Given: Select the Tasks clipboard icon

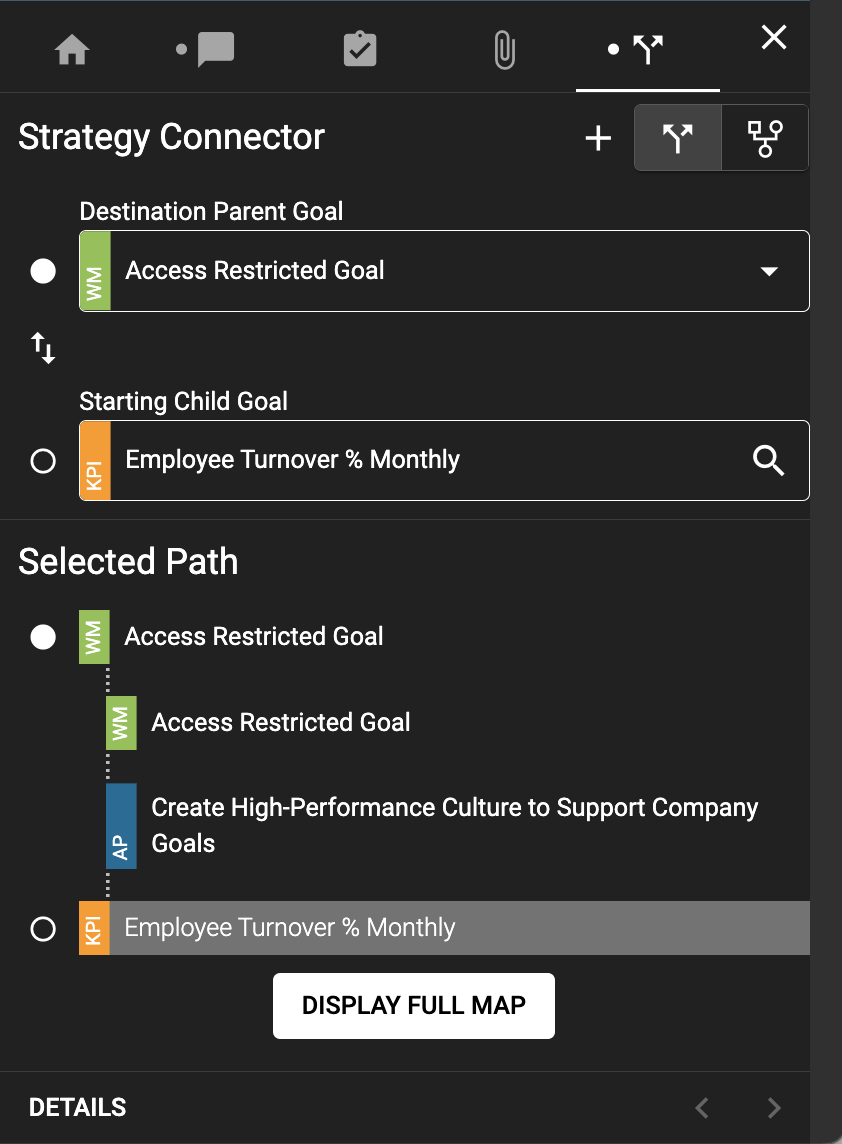Looking at the screenshot, I should 360,46.
